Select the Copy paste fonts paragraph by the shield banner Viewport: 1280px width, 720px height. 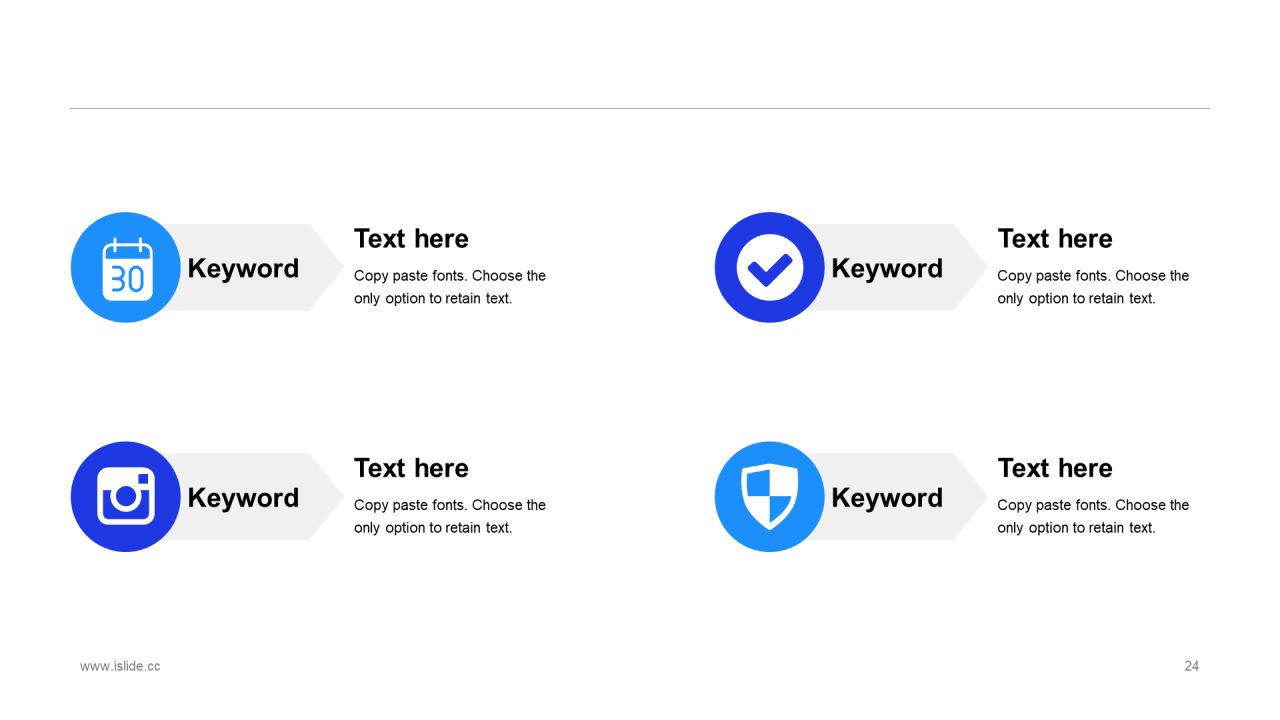tap(1093, 516)
